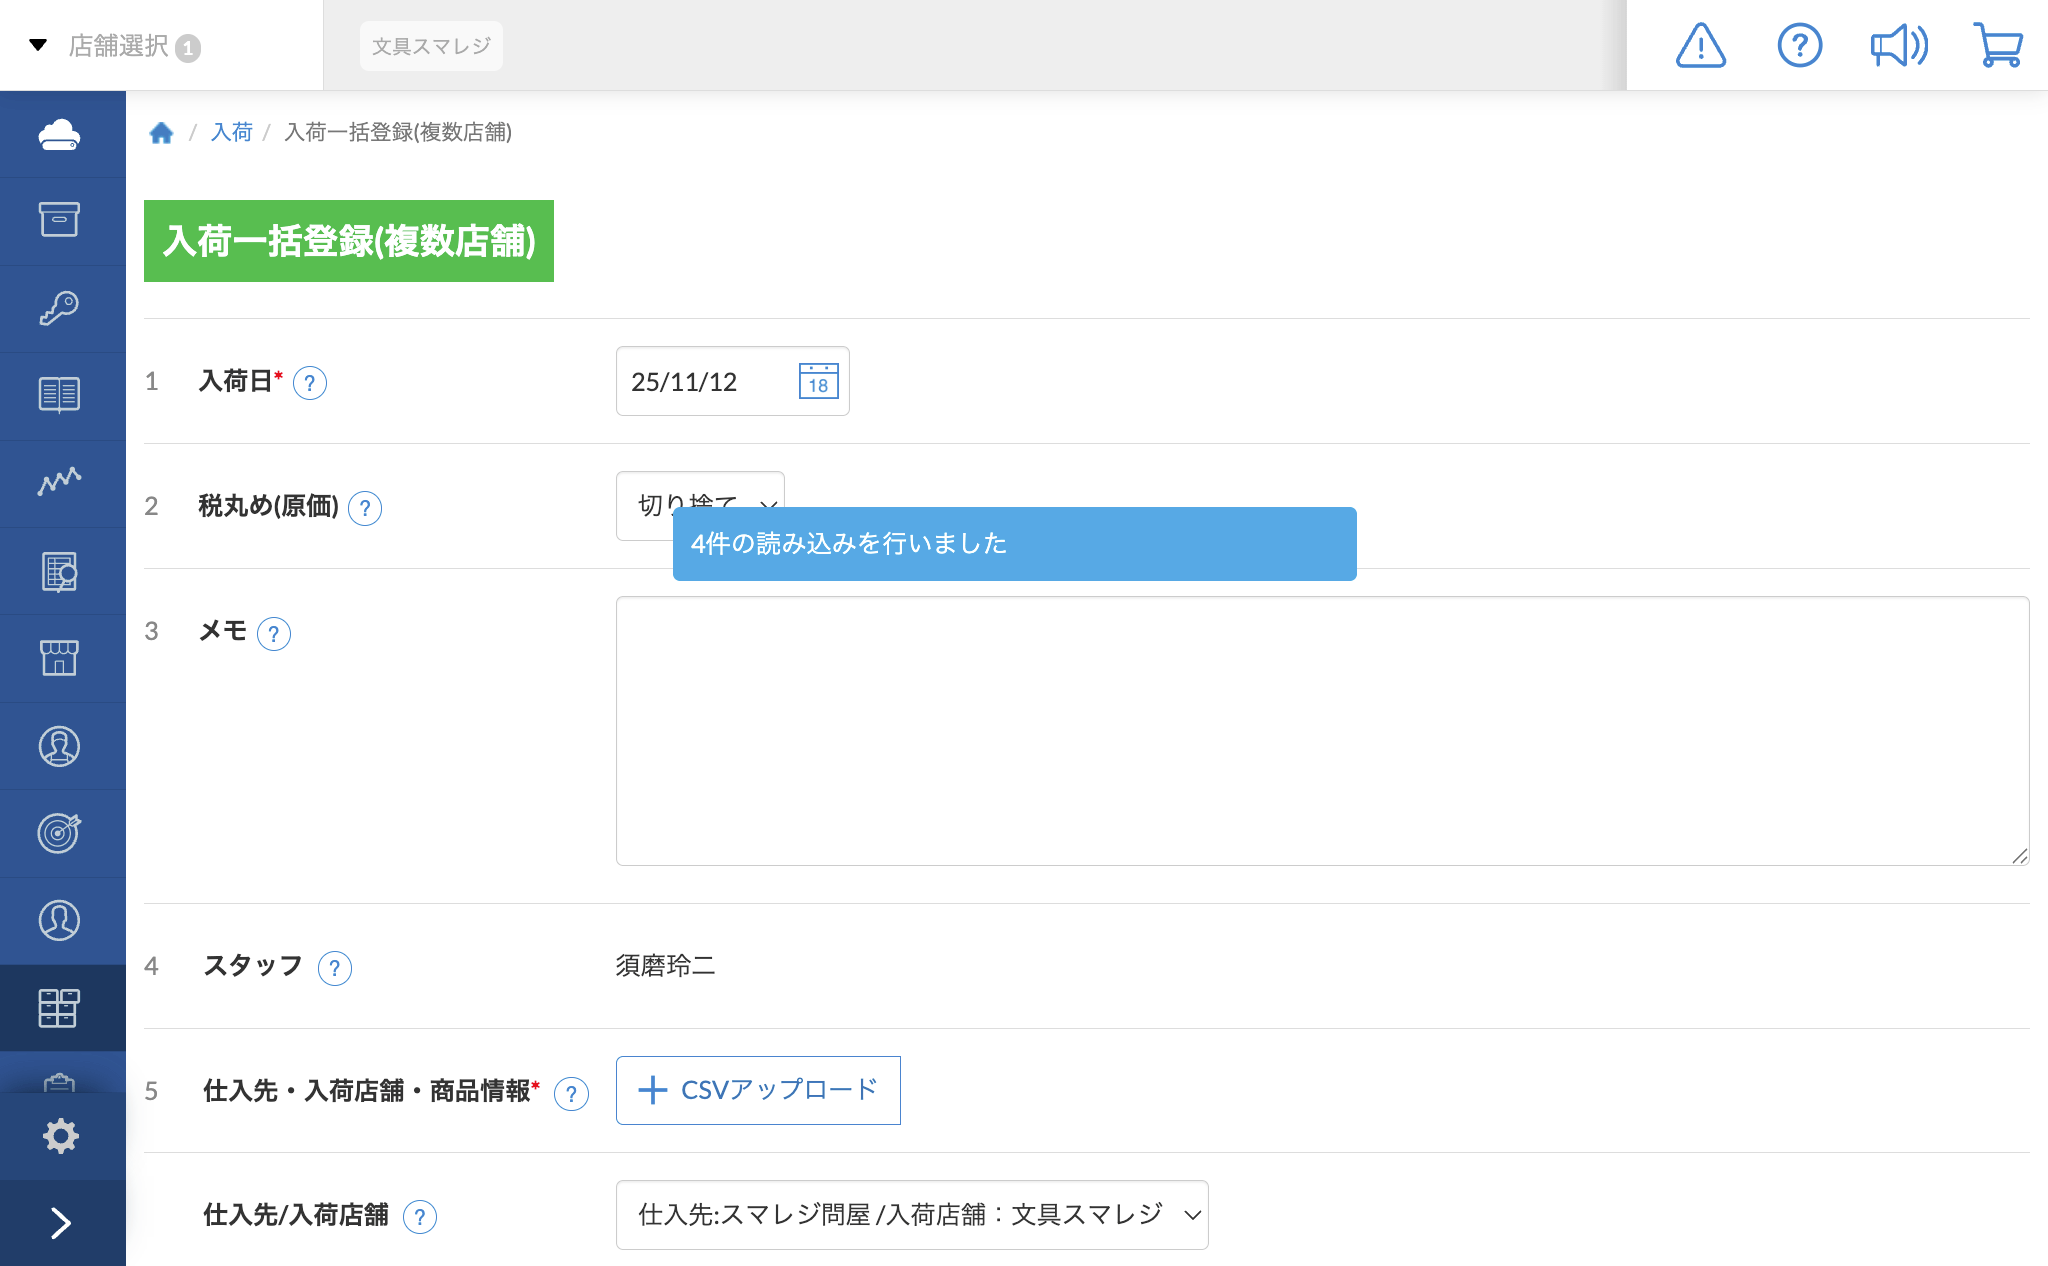
Task: Click the storefront icon in sidebar
Action: click(x=60, y=658)
